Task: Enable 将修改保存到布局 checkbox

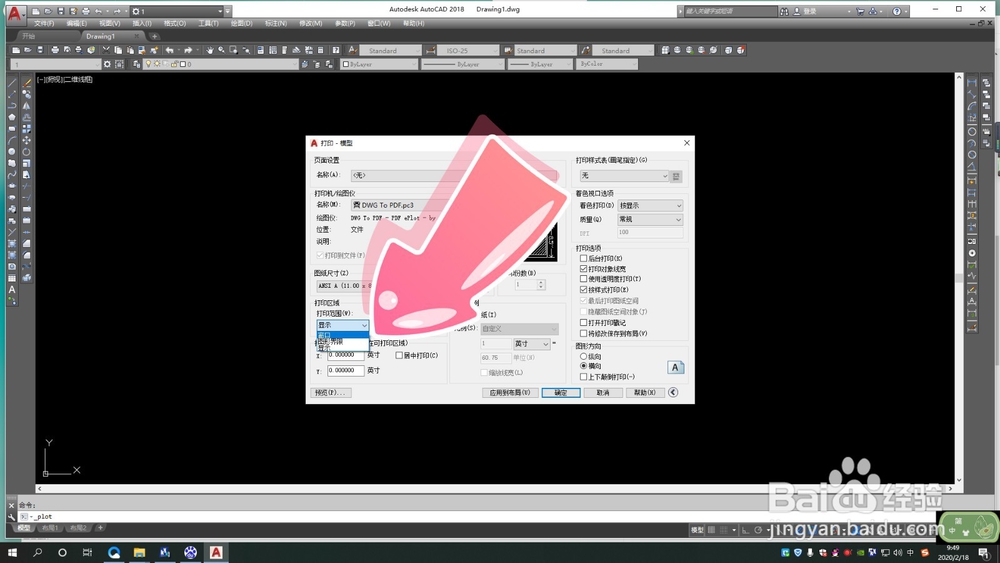Action: [x=584, y=333]
